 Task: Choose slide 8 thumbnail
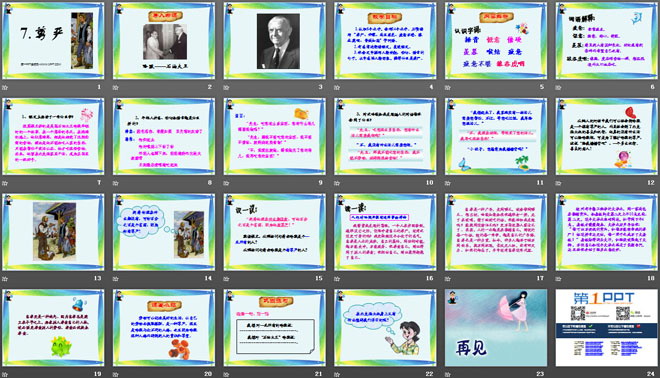pos(164,136)
